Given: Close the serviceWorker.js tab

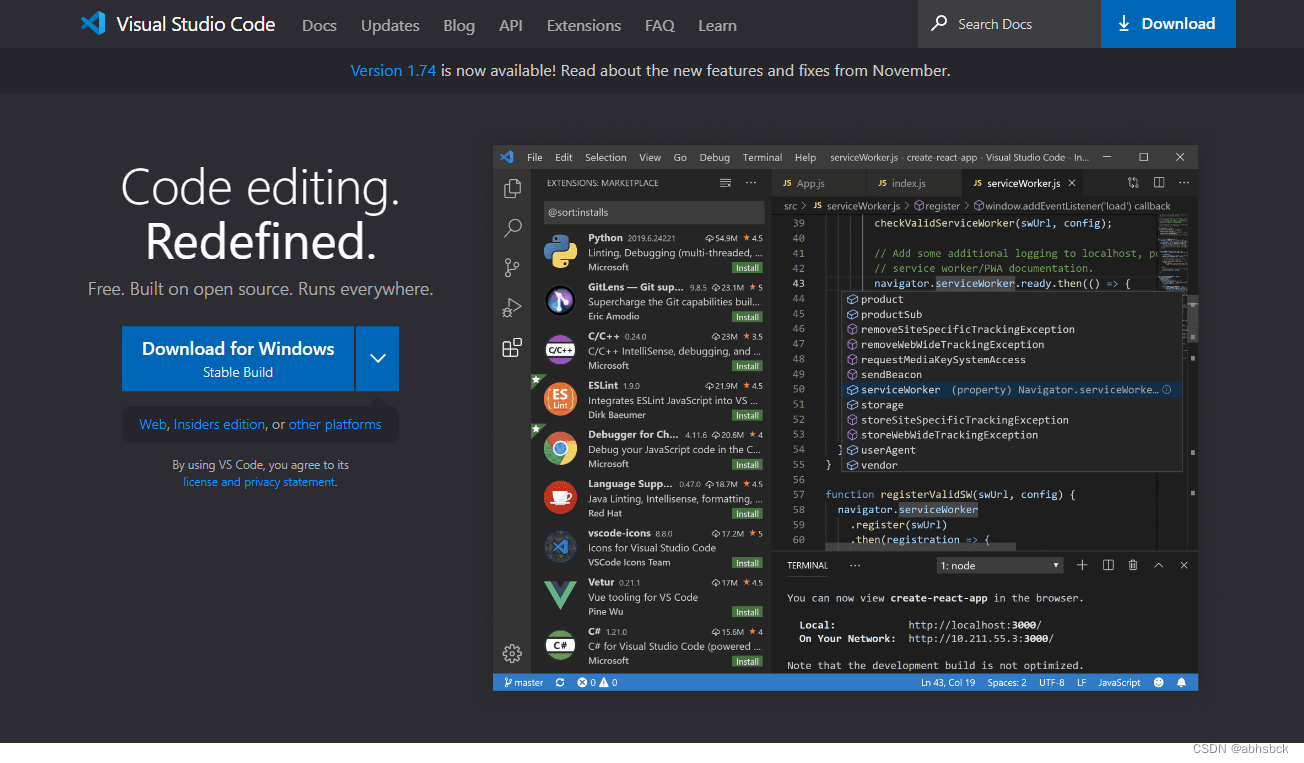Looking at the screenshot, I should pyautogui.click(x=1072, y=183).
